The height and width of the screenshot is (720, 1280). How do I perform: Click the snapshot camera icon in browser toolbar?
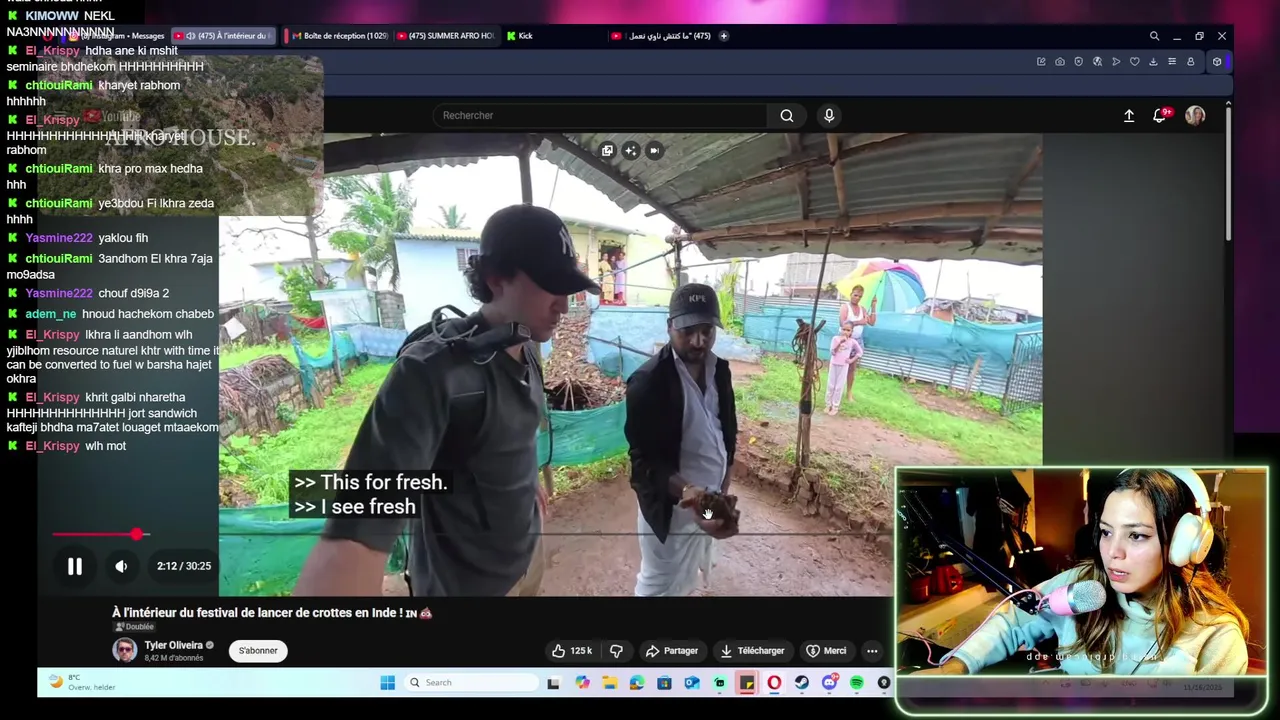point(1060,62)
